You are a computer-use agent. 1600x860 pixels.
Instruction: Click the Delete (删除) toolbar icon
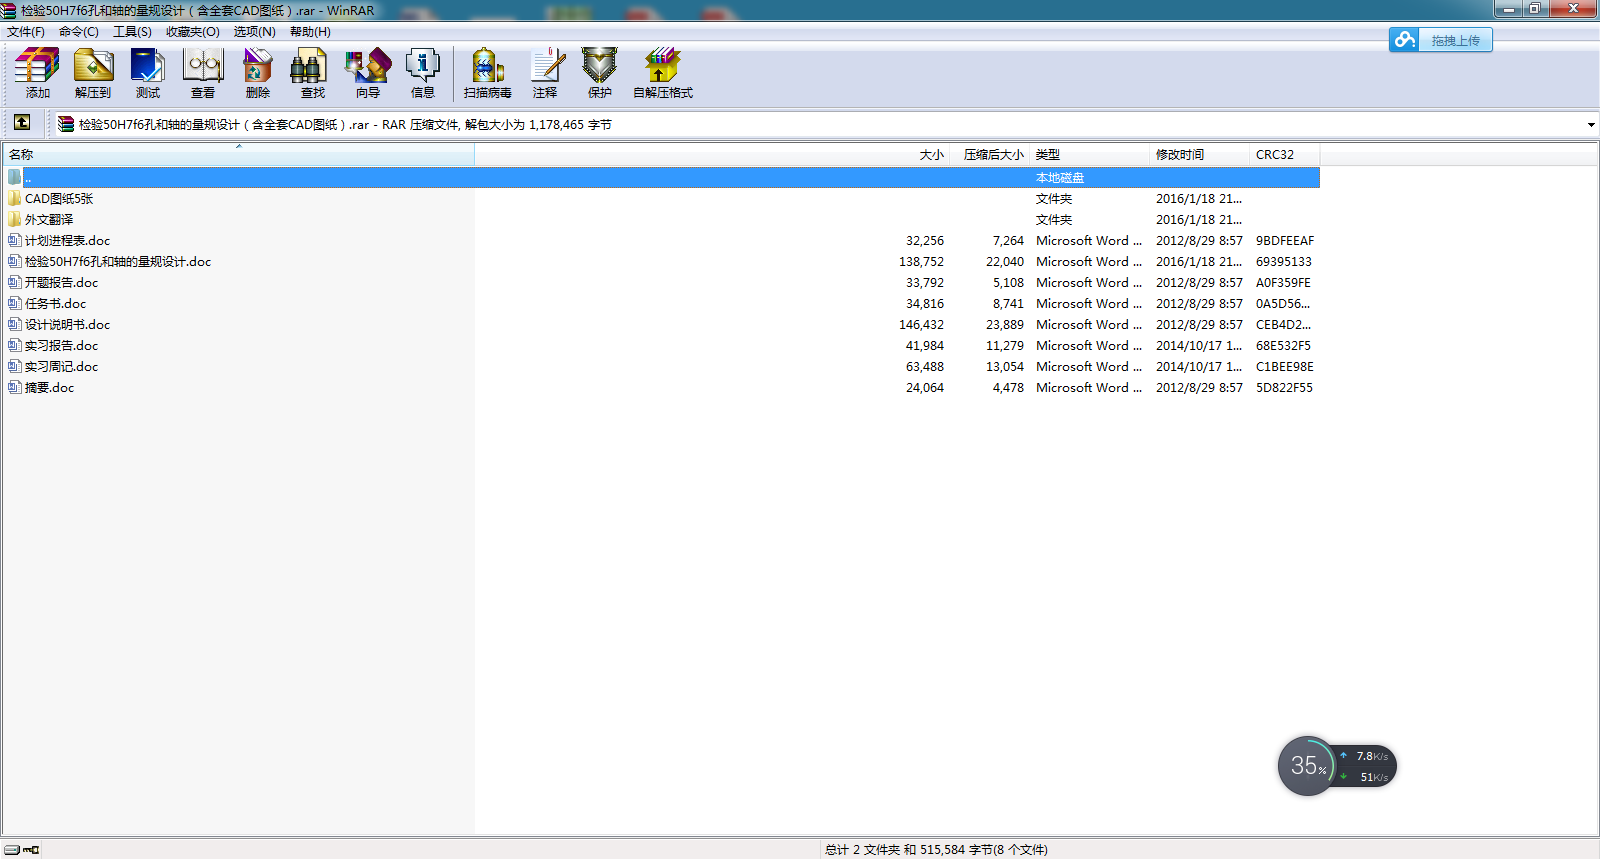258,73
